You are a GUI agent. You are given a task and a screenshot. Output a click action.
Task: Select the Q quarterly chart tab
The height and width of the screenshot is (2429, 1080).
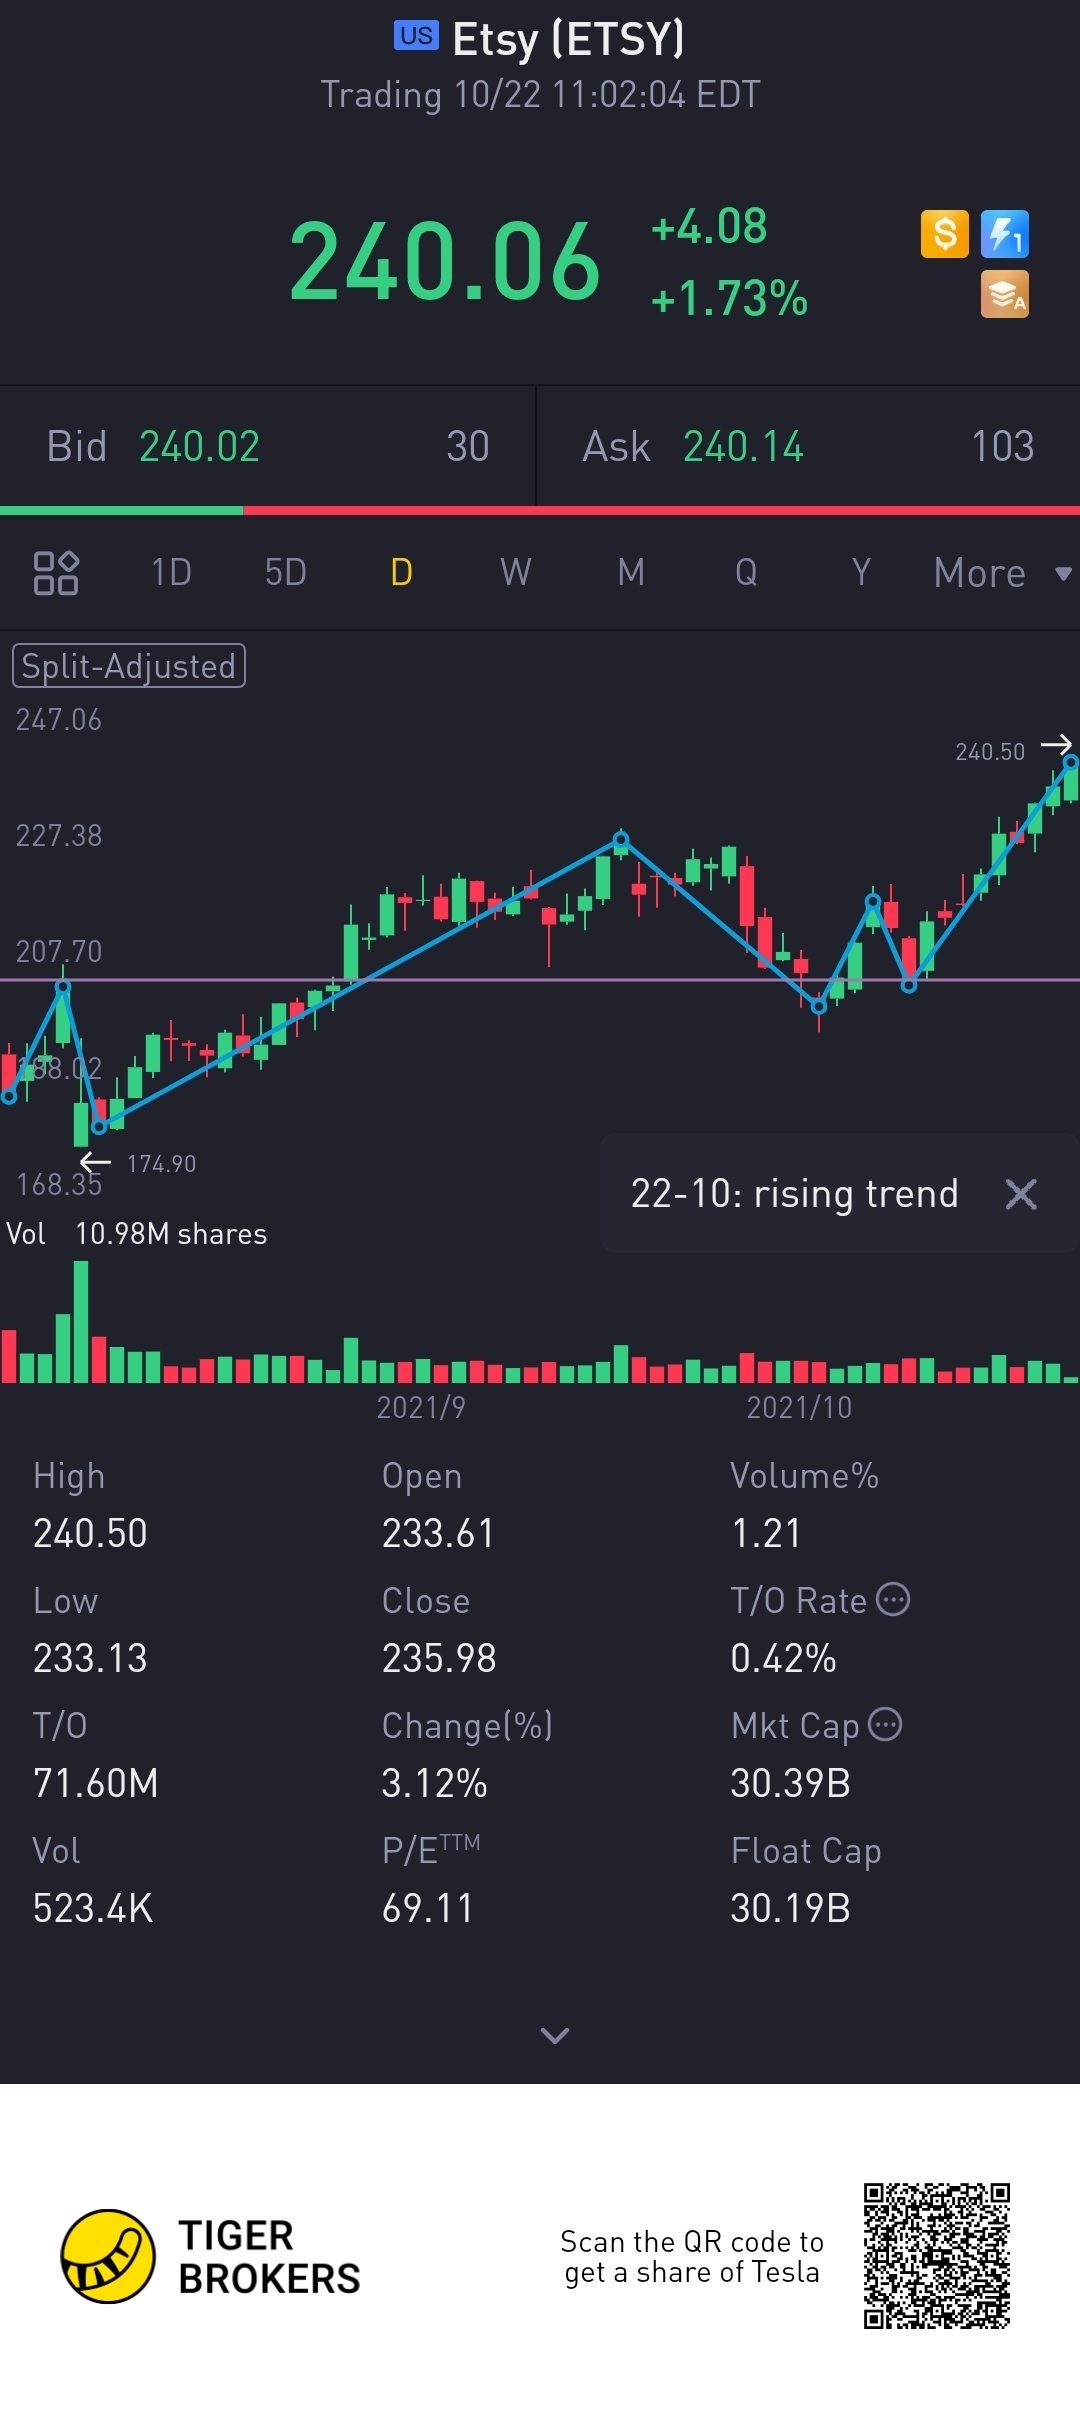point(746,573)
